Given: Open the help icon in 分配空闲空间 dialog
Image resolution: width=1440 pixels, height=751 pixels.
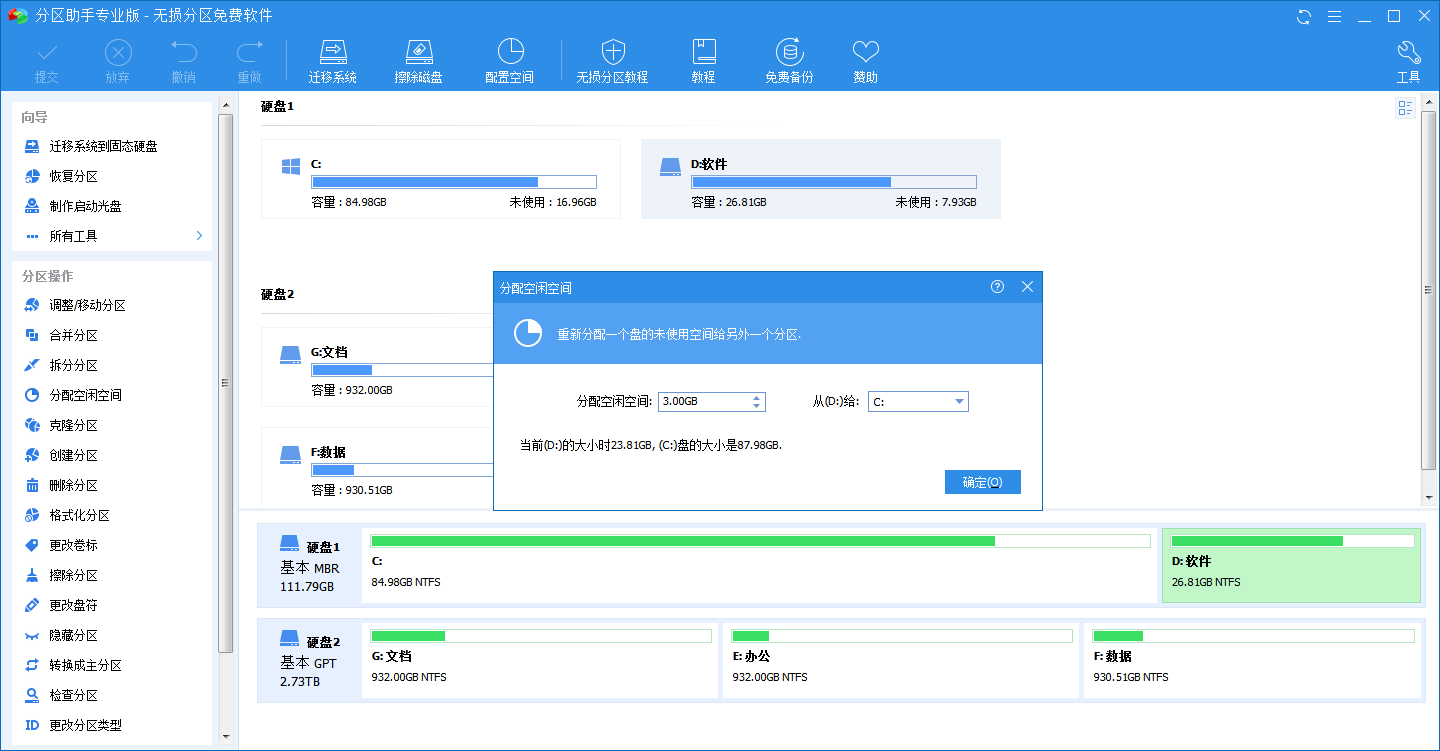Looking at the screenshot, I should pos(997,287).
